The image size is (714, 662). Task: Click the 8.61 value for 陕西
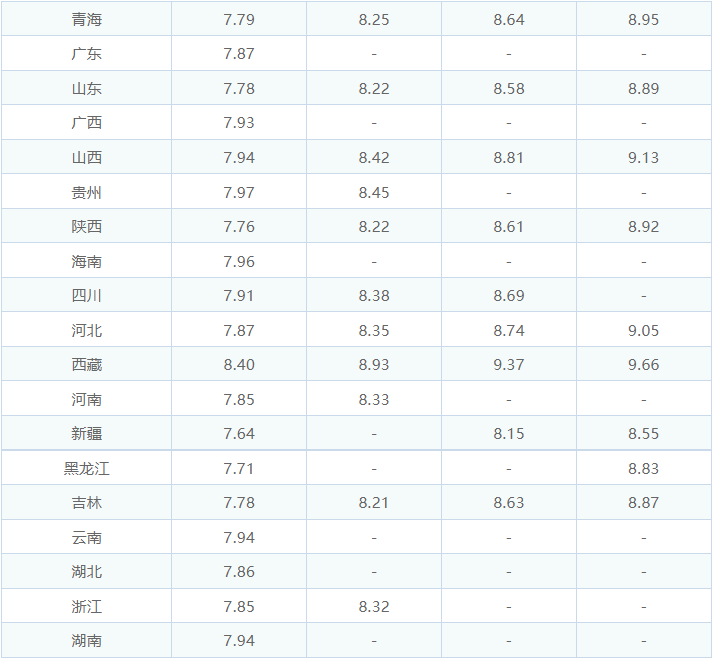509,227
